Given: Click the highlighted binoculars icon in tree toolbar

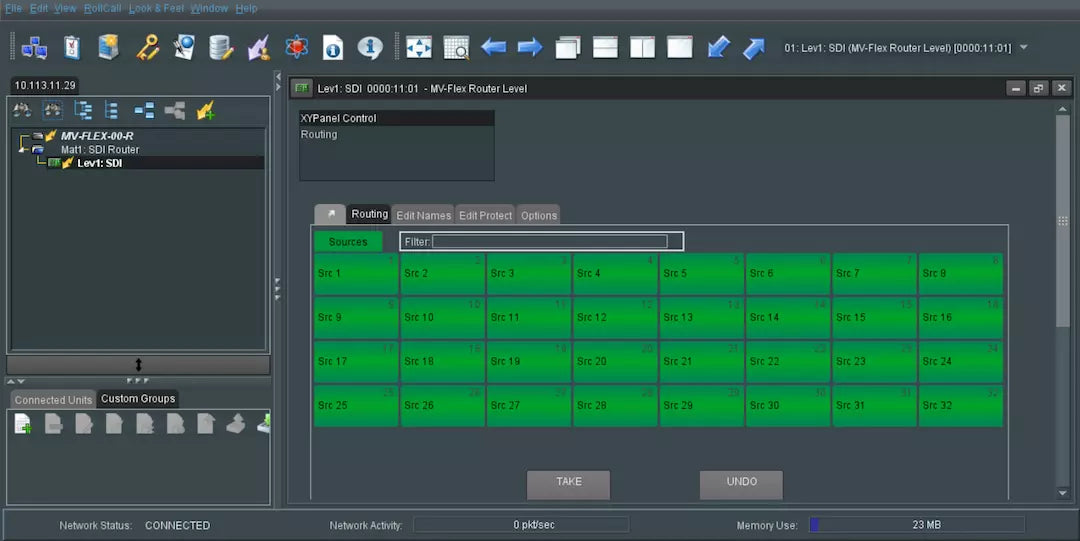Looking at the screenshot, I should [x=52, y=110].
